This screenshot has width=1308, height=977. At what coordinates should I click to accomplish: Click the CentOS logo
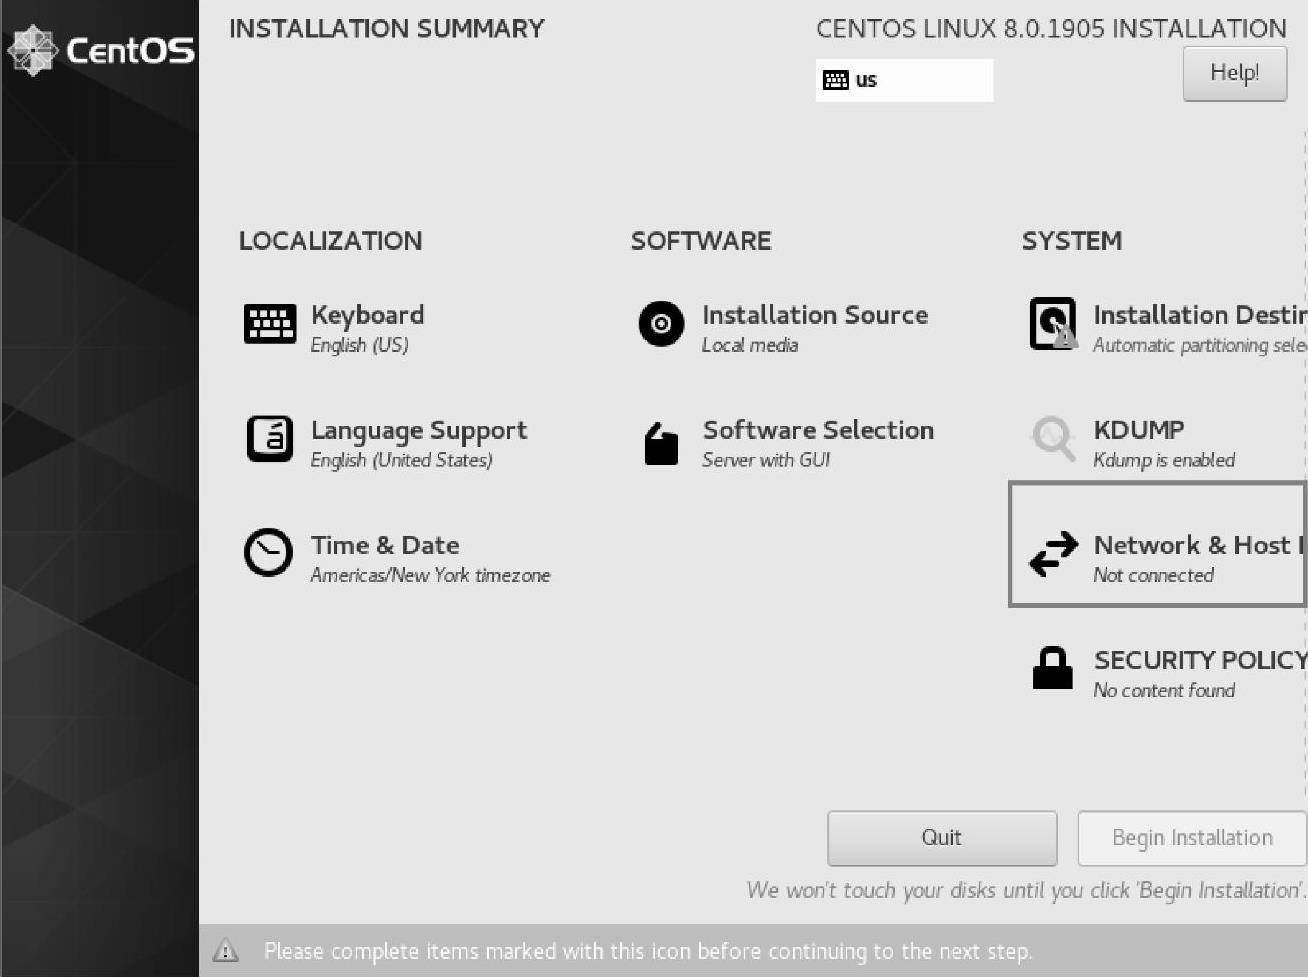coord(101,50)
